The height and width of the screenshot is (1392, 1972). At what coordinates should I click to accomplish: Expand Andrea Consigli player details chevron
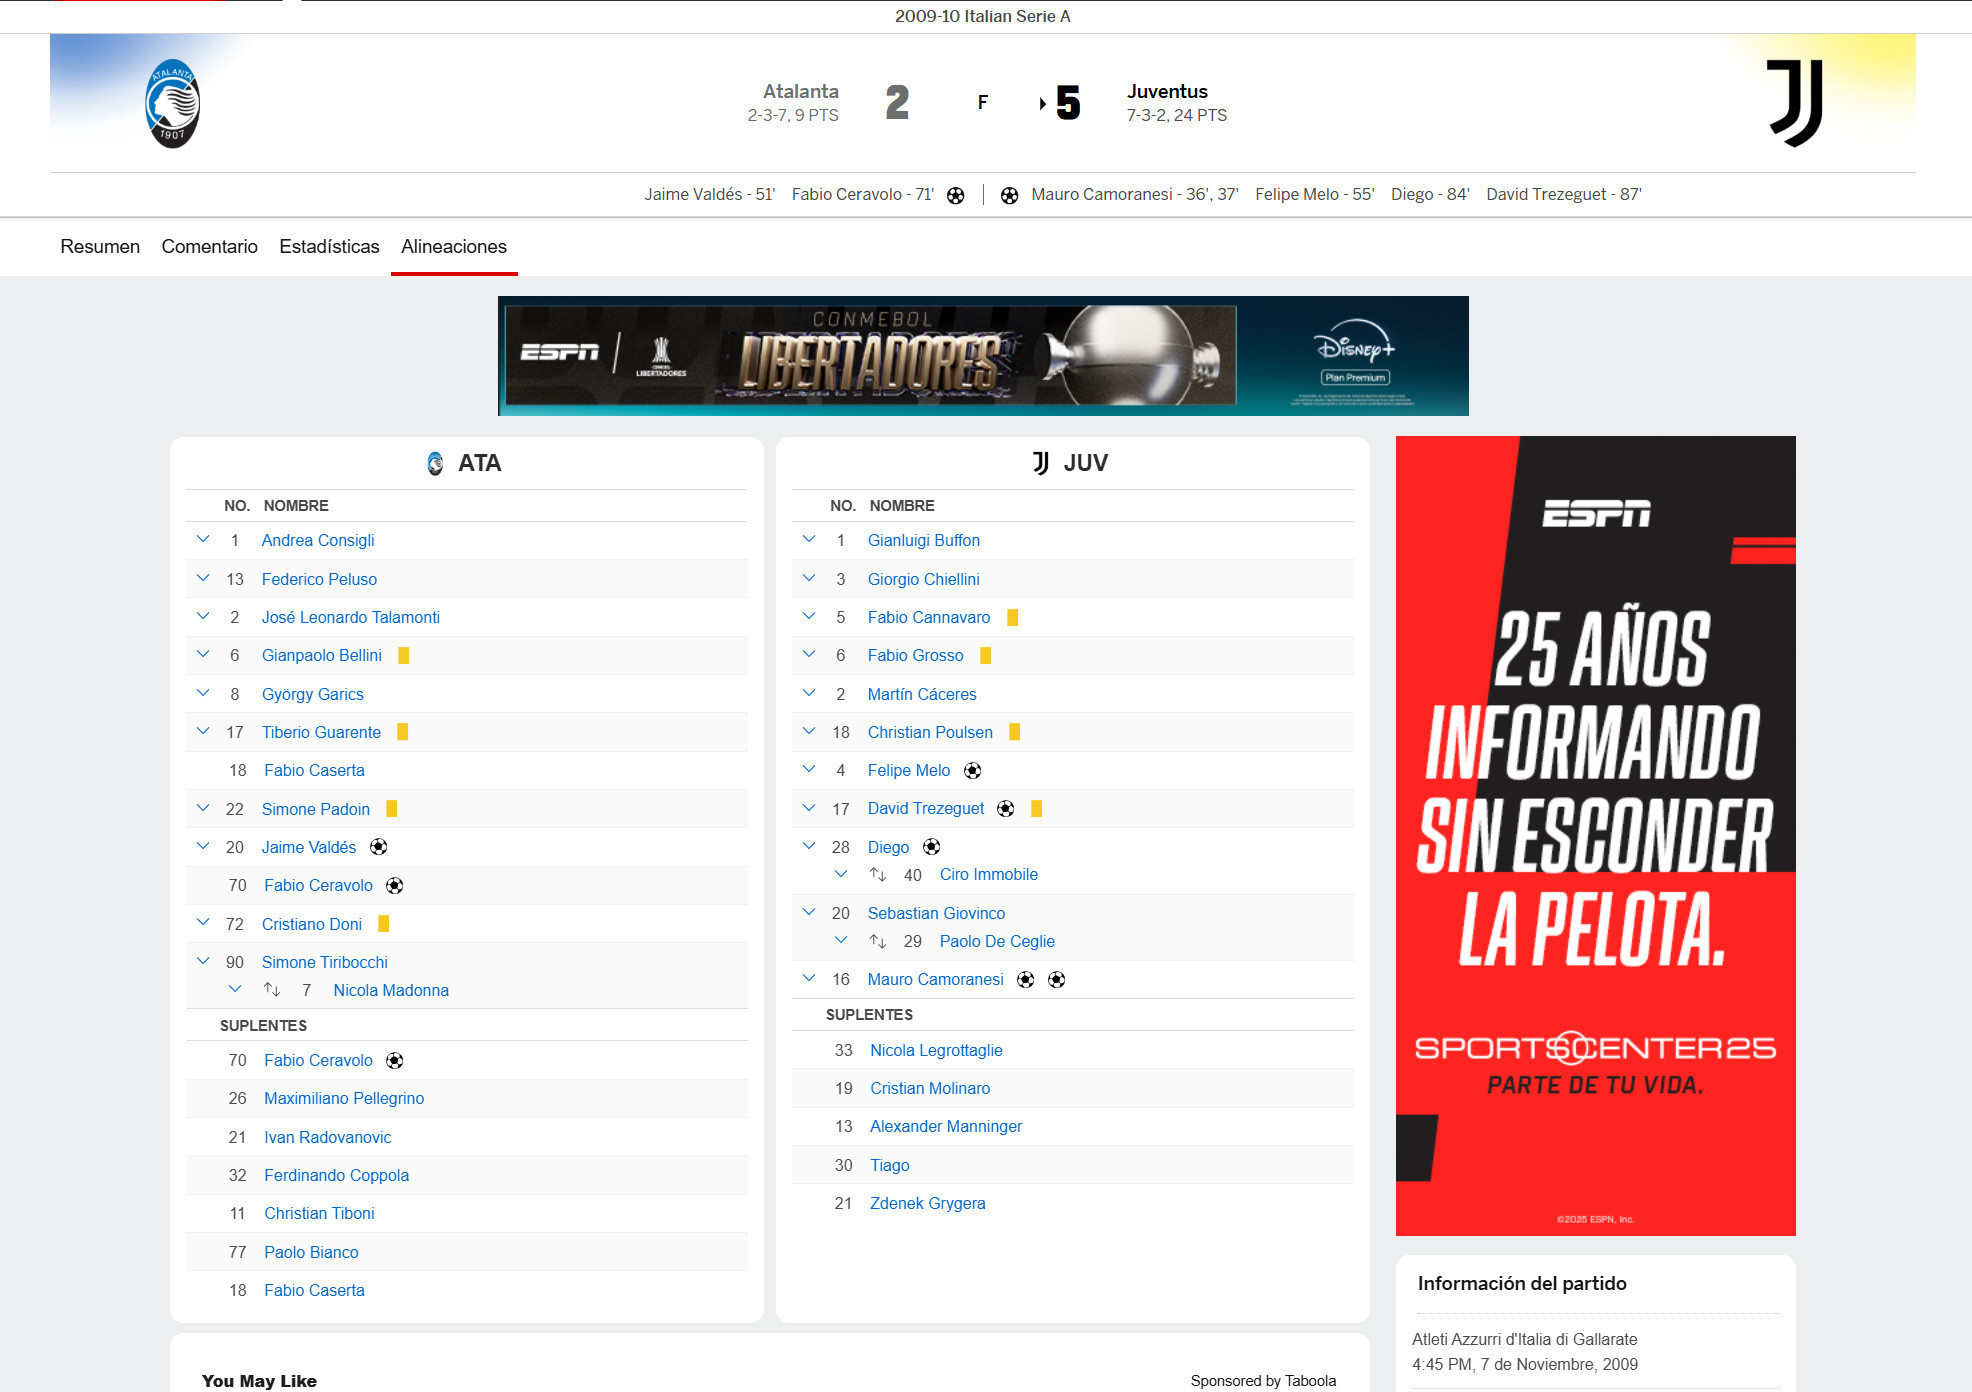point(203,540)
